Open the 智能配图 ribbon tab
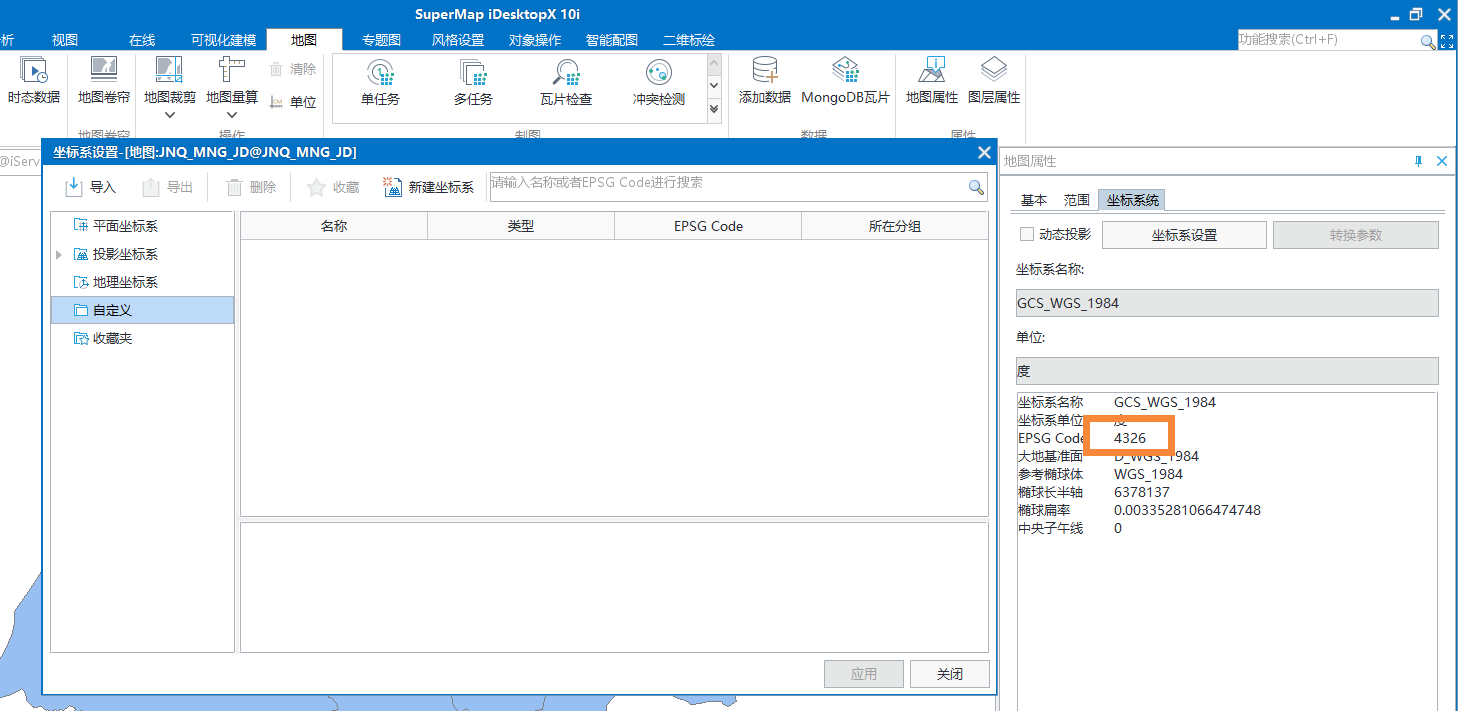The height and width of the screenshot is (711, 1458). pyautogui.click(x=612, y=40)
